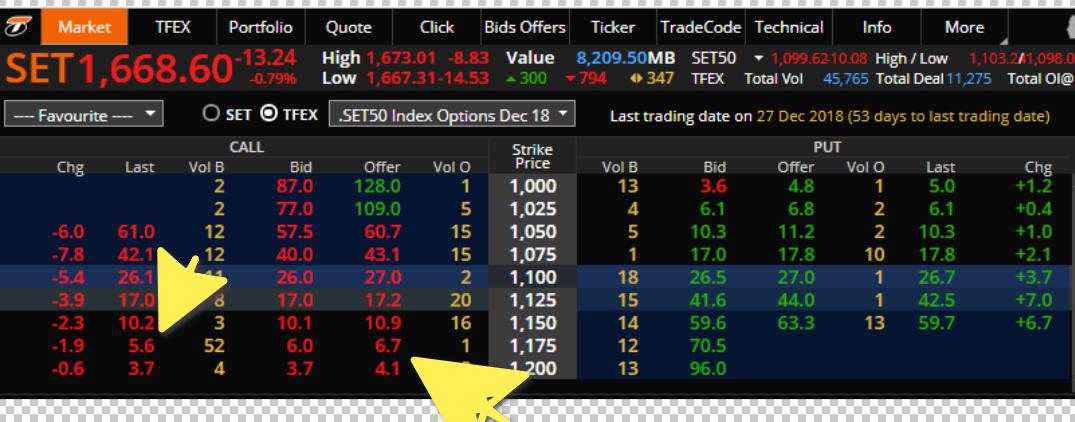The image size is (1075, 422).
Task: Click put offer 6.8
Action: (801, 209)
